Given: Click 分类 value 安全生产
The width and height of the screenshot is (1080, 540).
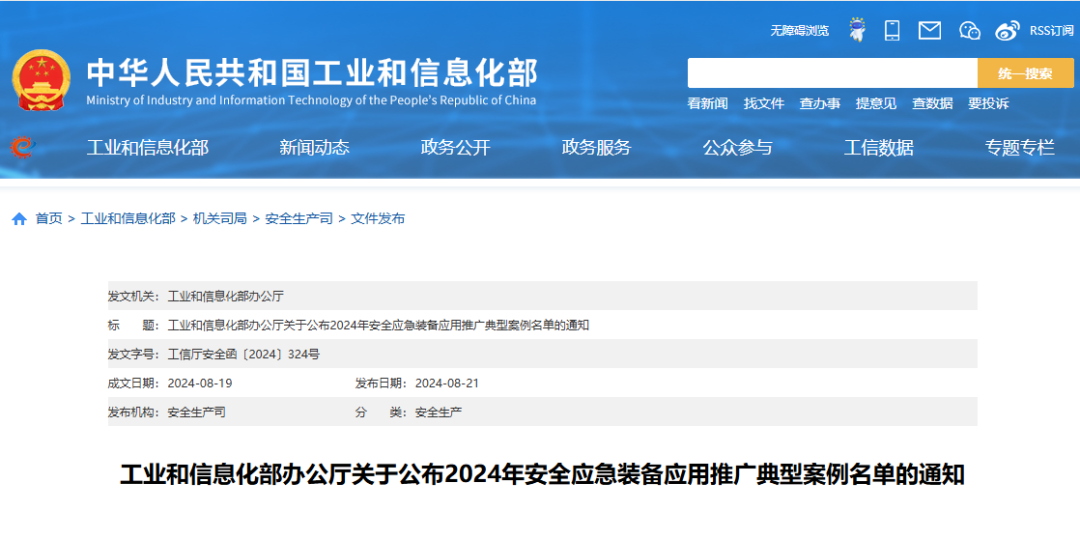Looking at the screenshot, I should coord(438,413).
